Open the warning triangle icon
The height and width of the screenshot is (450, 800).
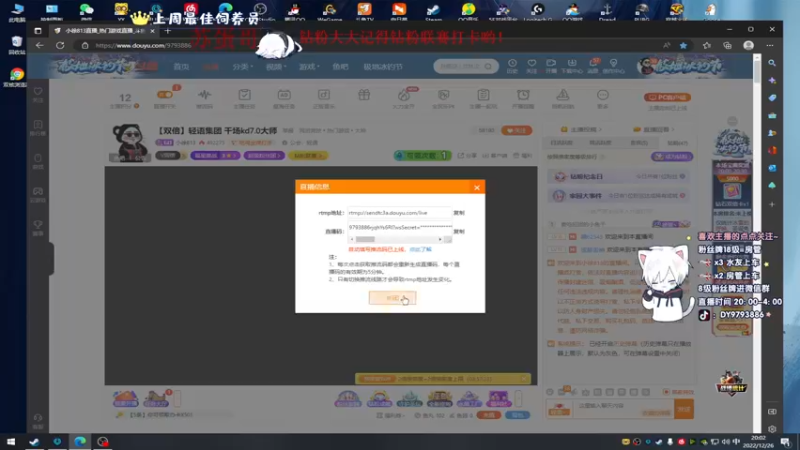563,95
